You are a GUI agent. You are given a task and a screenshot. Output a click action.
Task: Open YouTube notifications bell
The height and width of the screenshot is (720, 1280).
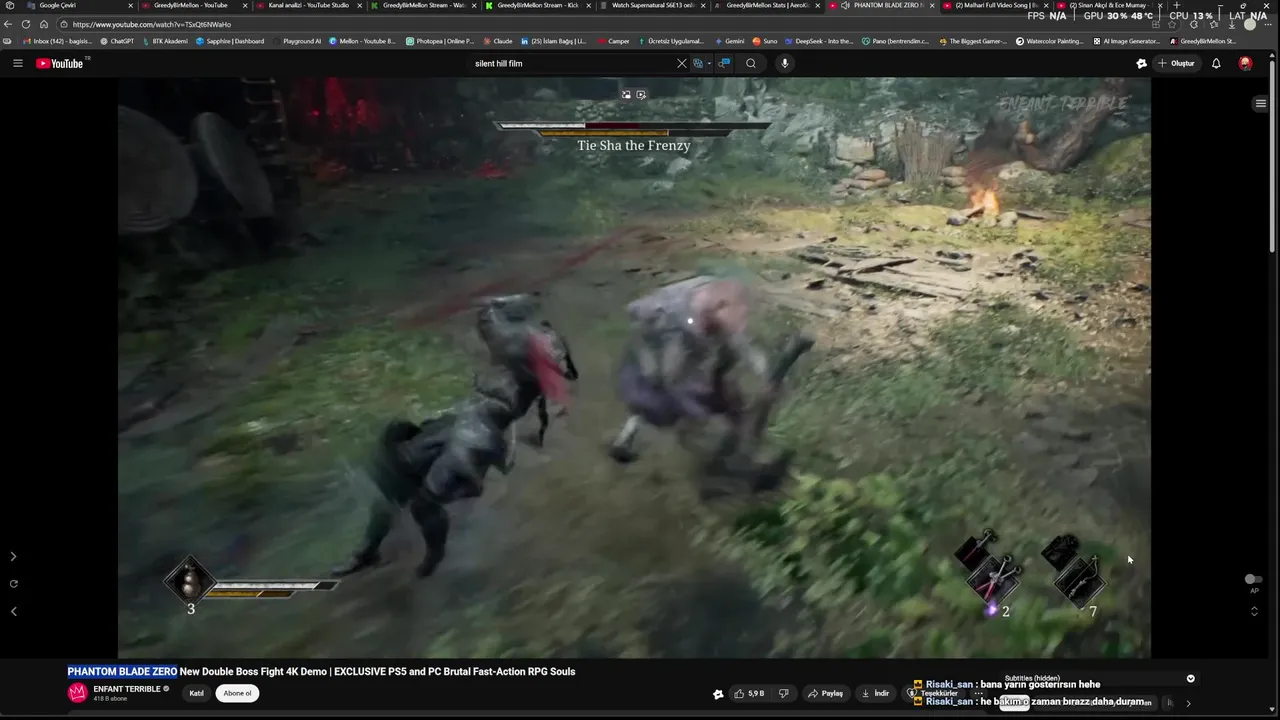pyautogui.click(x=1216, y=63)
